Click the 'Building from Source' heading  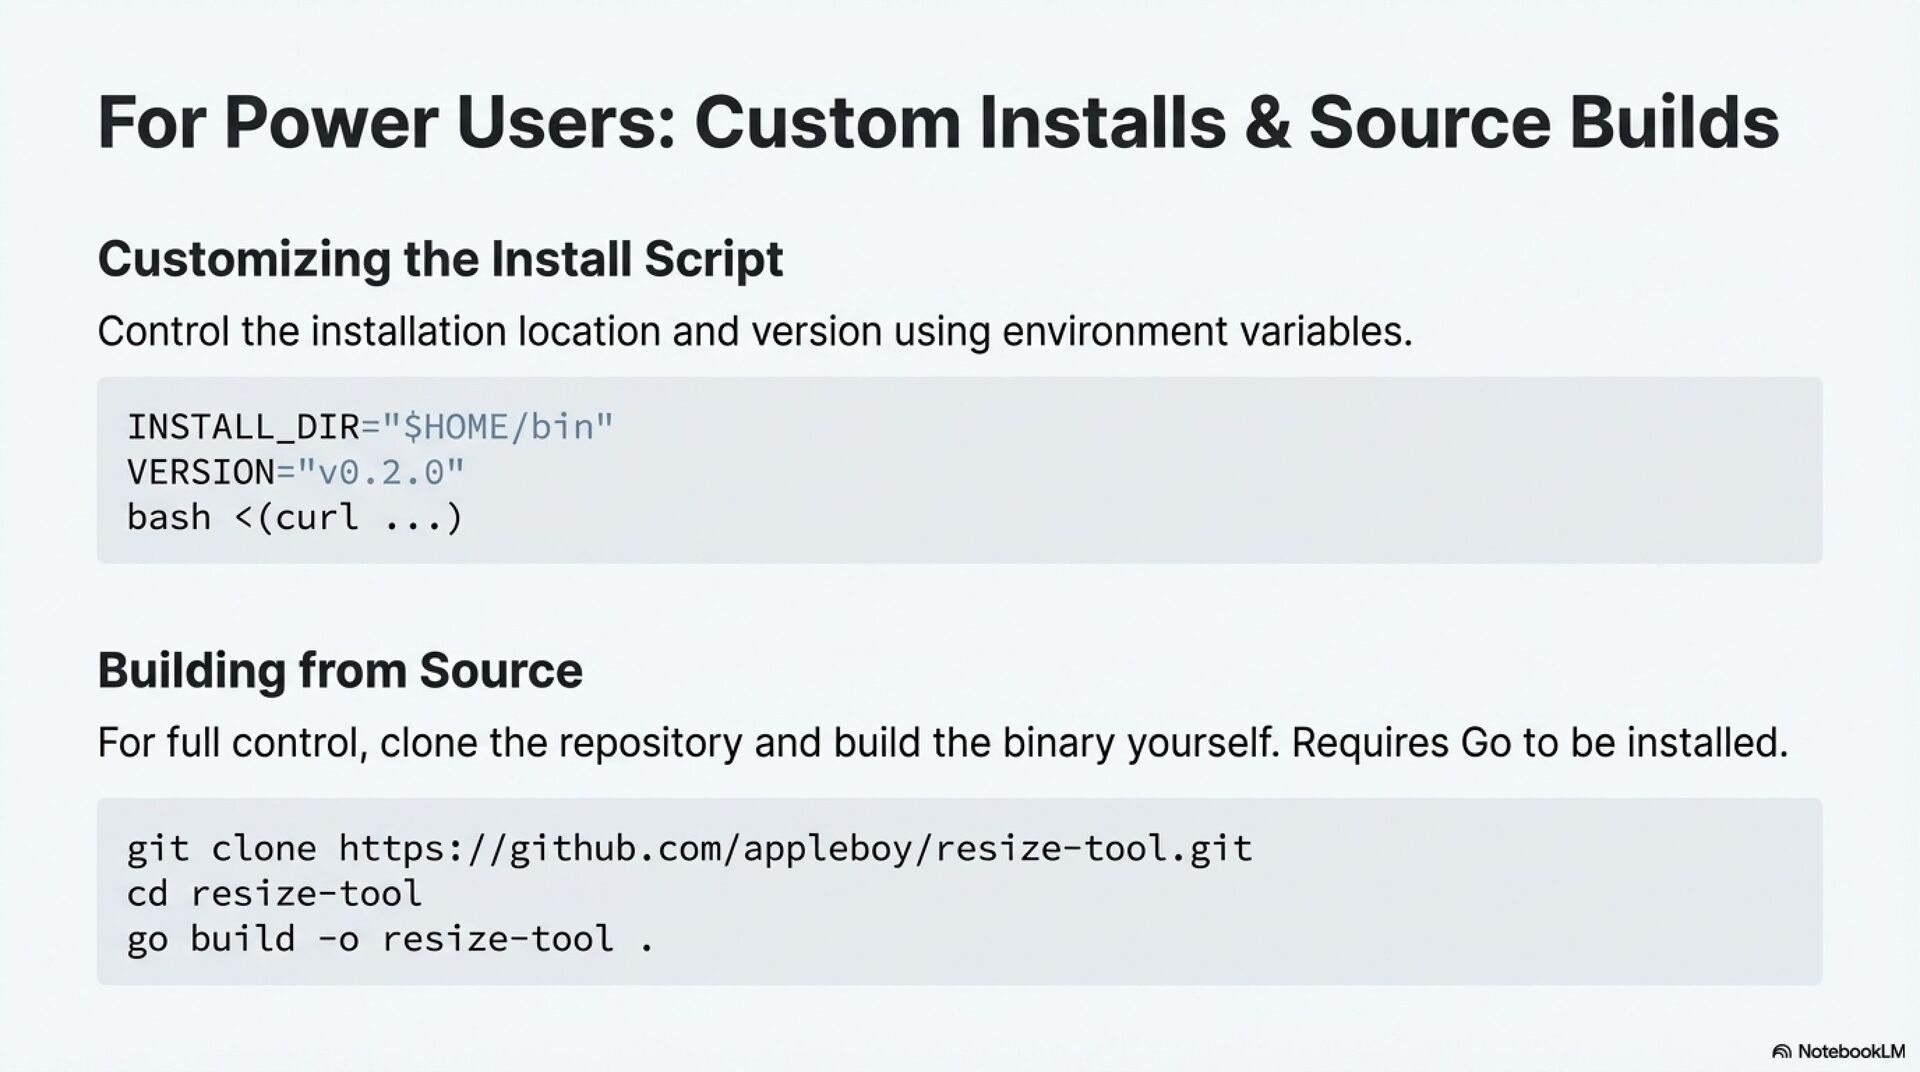(340, 670)
